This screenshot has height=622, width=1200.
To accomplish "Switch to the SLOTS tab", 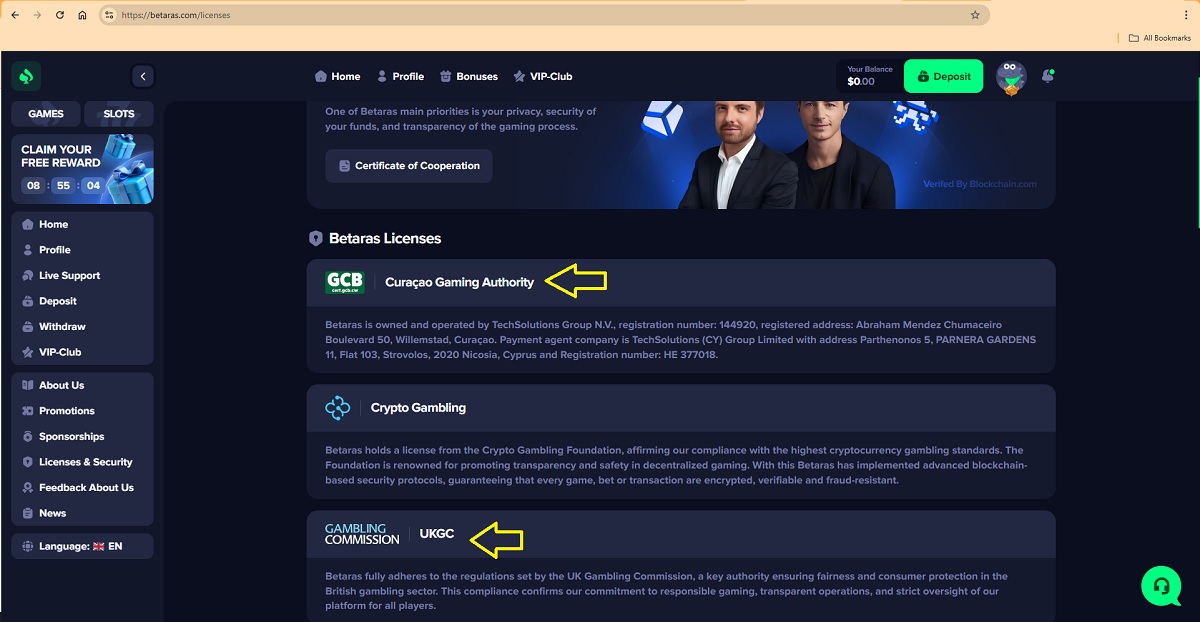I will click(x=119, y=114).
